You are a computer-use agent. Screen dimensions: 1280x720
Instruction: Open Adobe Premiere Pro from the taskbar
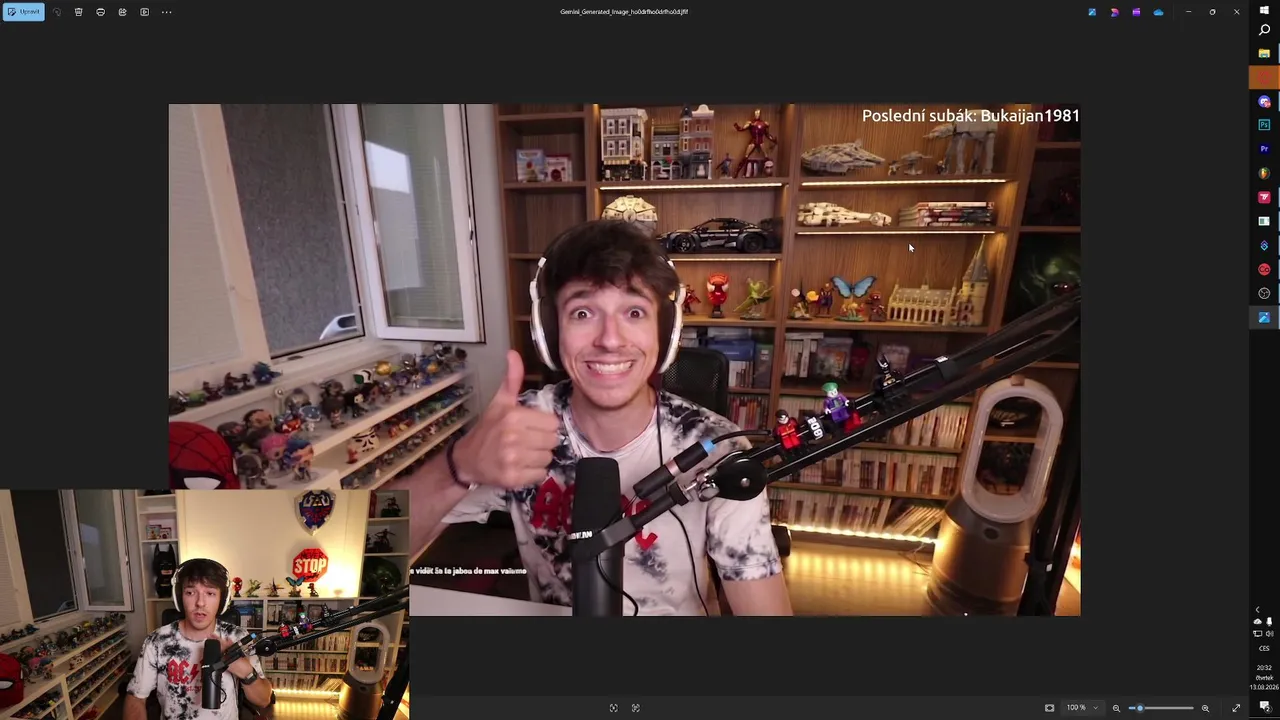point(1264,149)
